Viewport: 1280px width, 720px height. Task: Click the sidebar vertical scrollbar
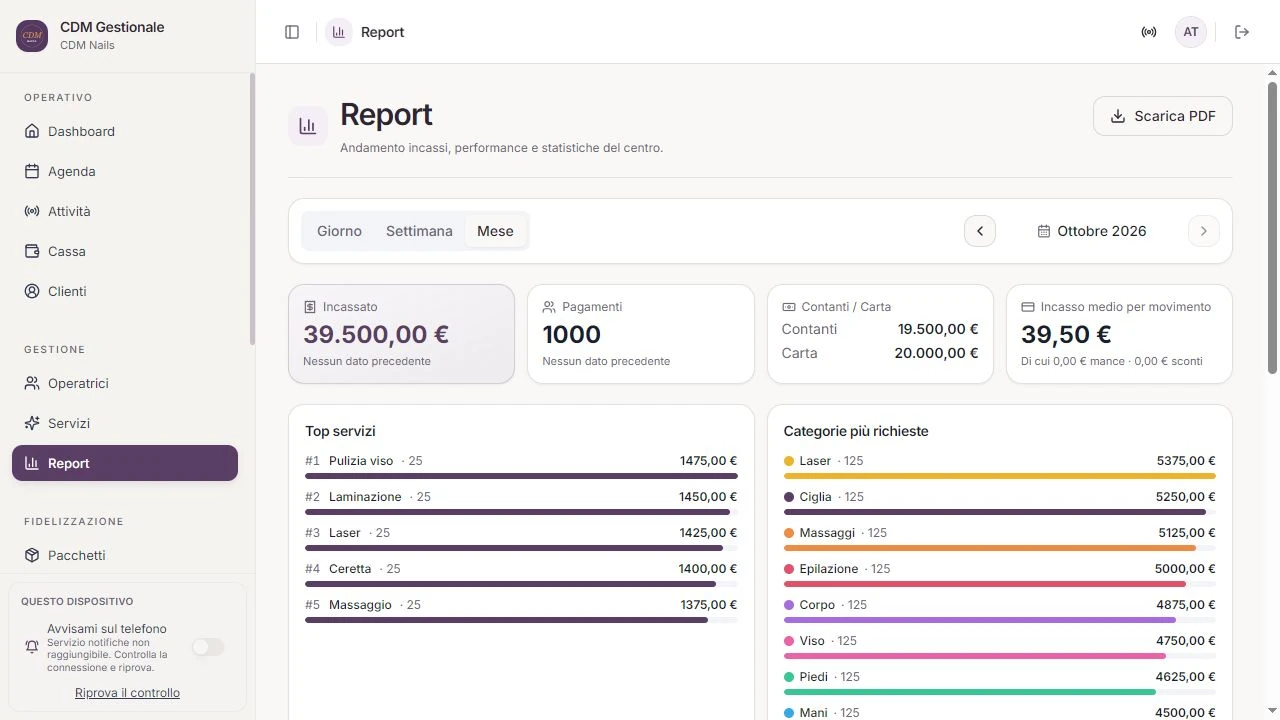tap(252, 209)
